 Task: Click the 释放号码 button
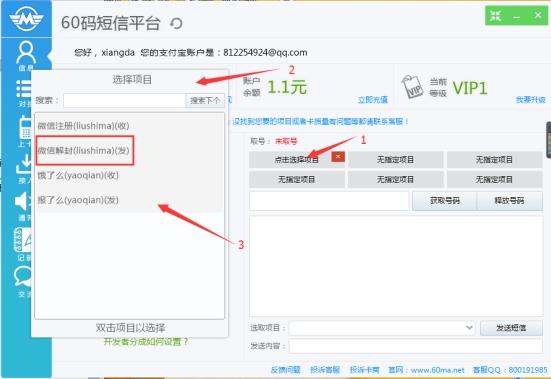(x=509, y=201)
